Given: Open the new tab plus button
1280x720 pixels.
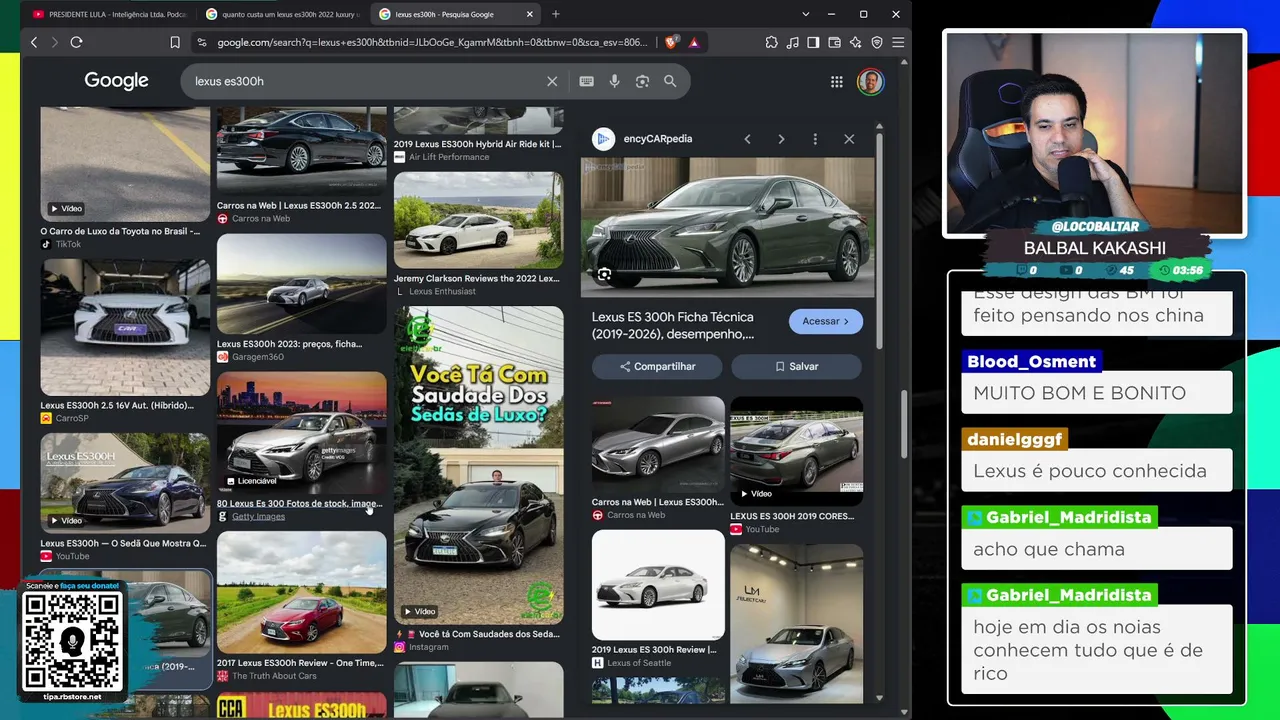Looking at the screenshot, I should [x=556, y=14].
